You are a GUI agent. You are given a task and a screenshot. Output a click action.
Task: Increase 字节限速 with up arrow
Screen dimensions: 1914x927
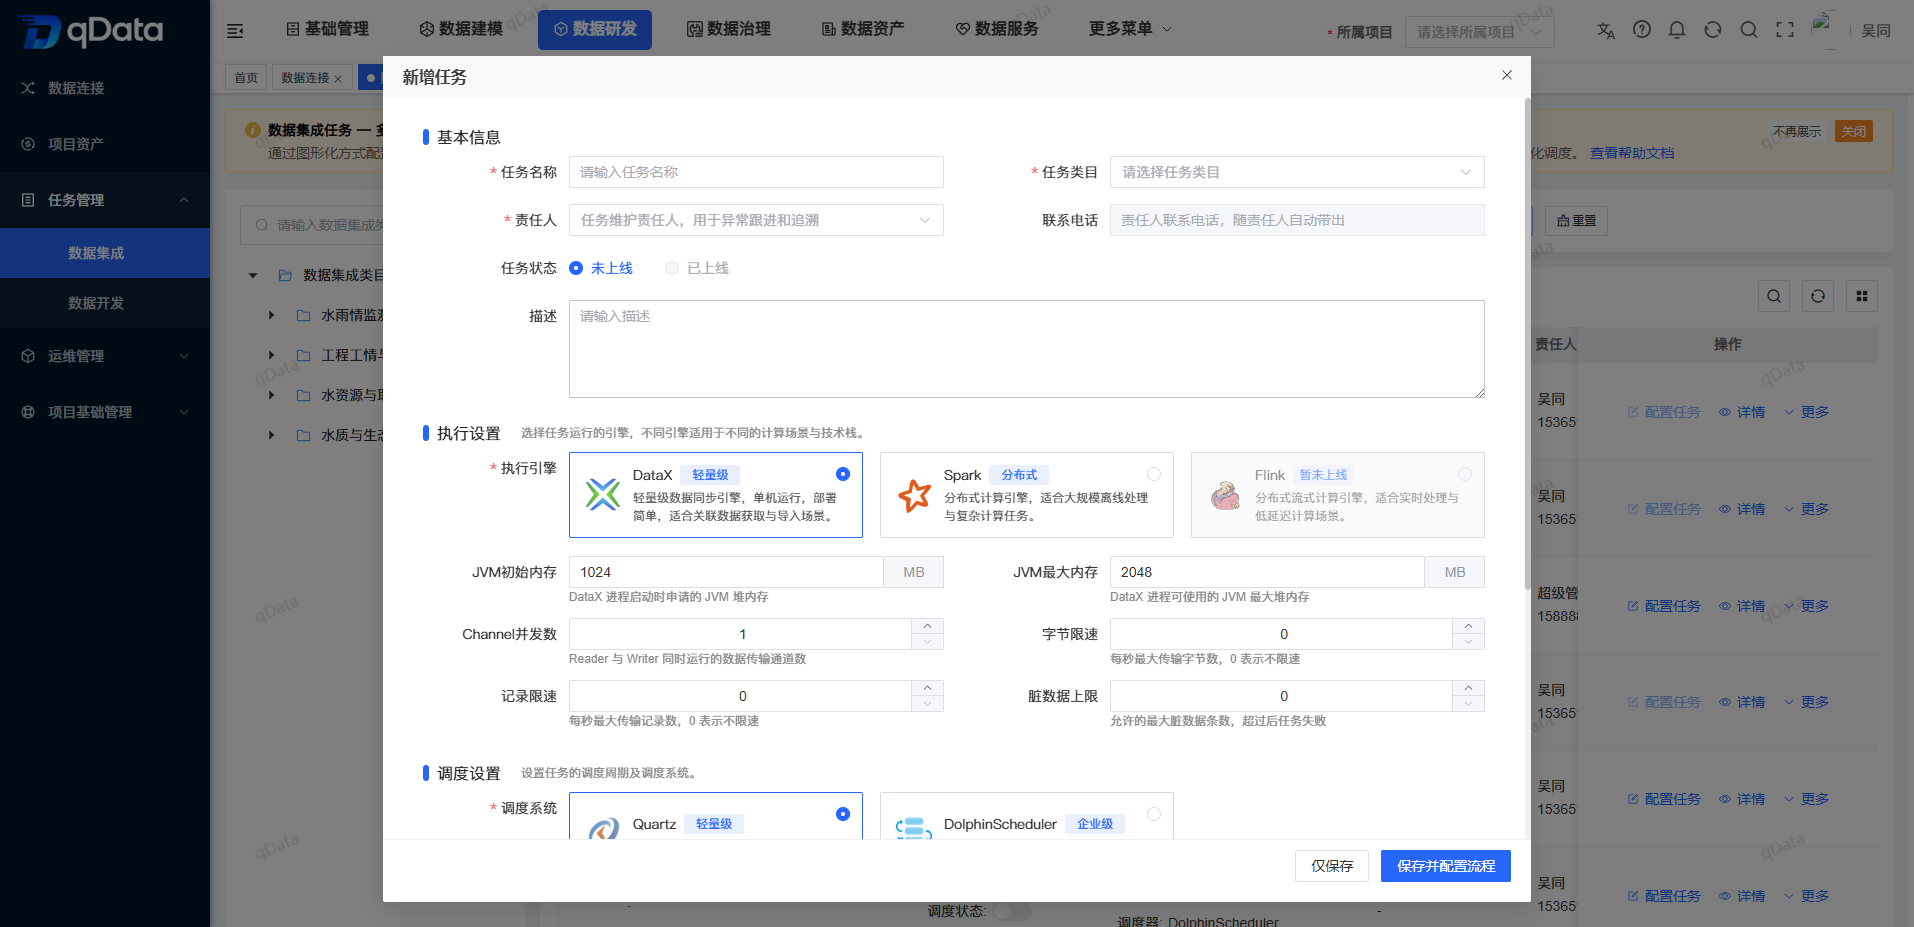click(1468, 626)
